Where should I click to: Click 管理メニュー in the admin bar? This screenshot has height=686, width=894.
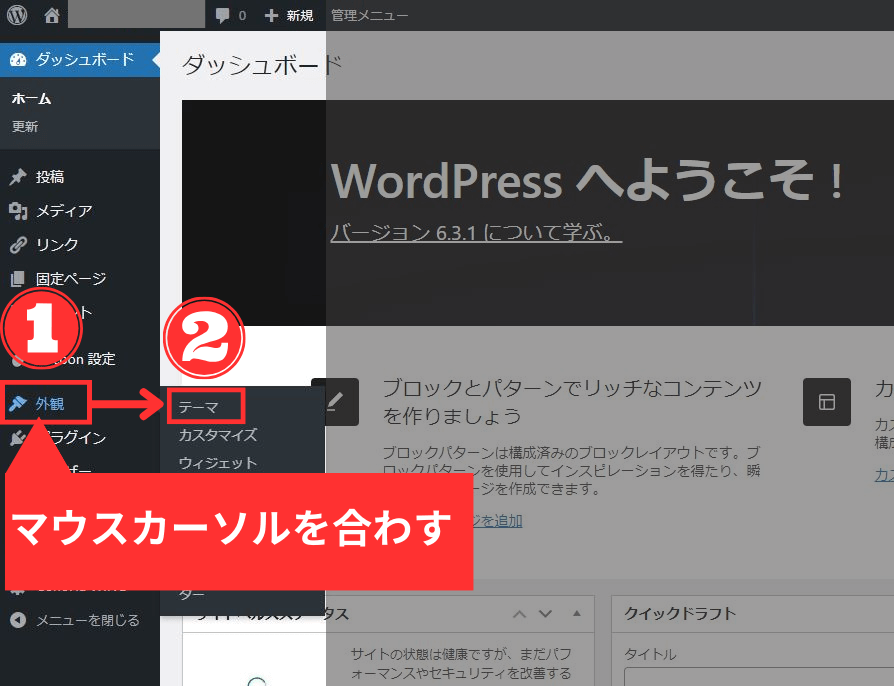[369, 15]
